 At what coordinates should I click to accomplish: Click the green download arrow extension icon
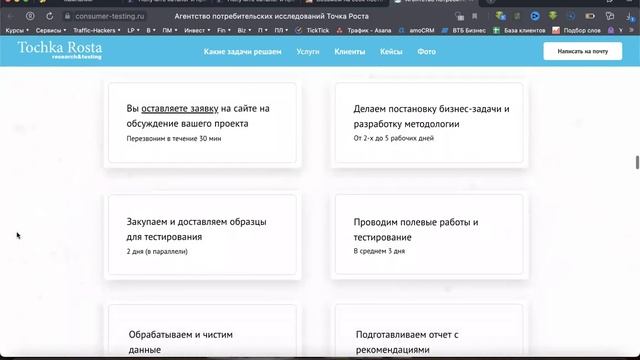[553, 16]
